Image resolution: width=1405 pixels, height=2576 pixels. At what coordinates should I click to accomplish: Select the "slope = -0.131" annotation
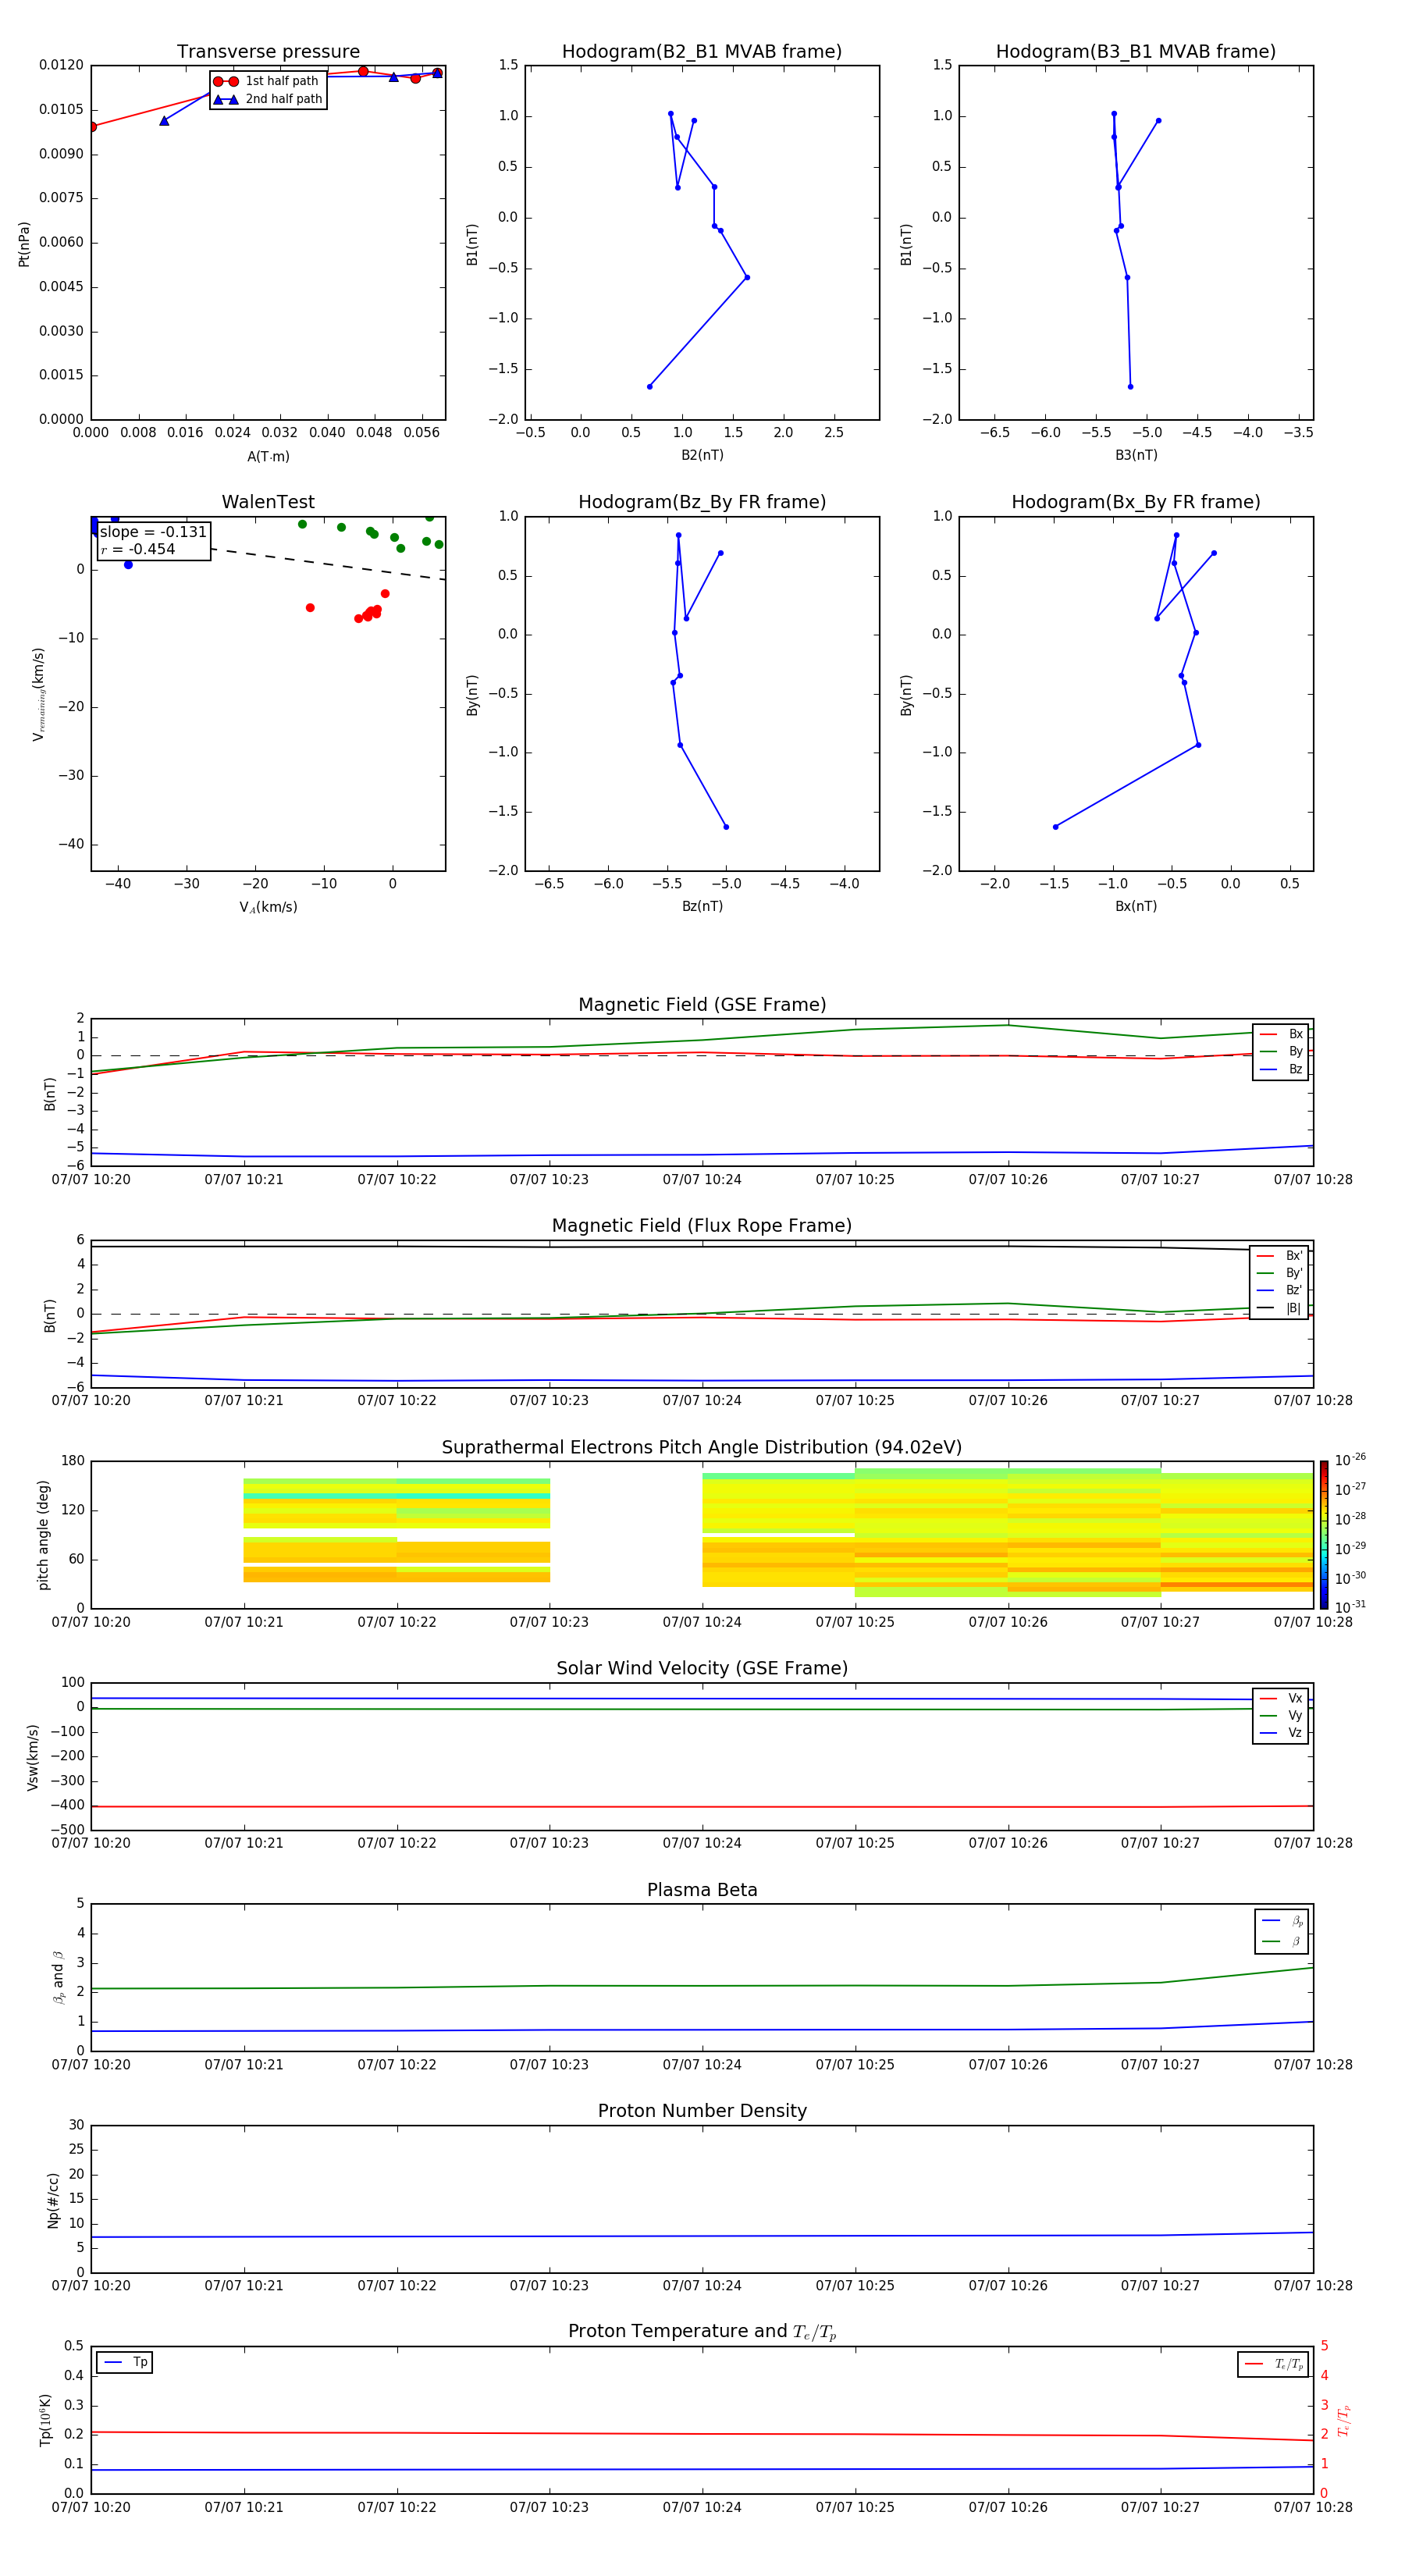[x=153, y=532]
